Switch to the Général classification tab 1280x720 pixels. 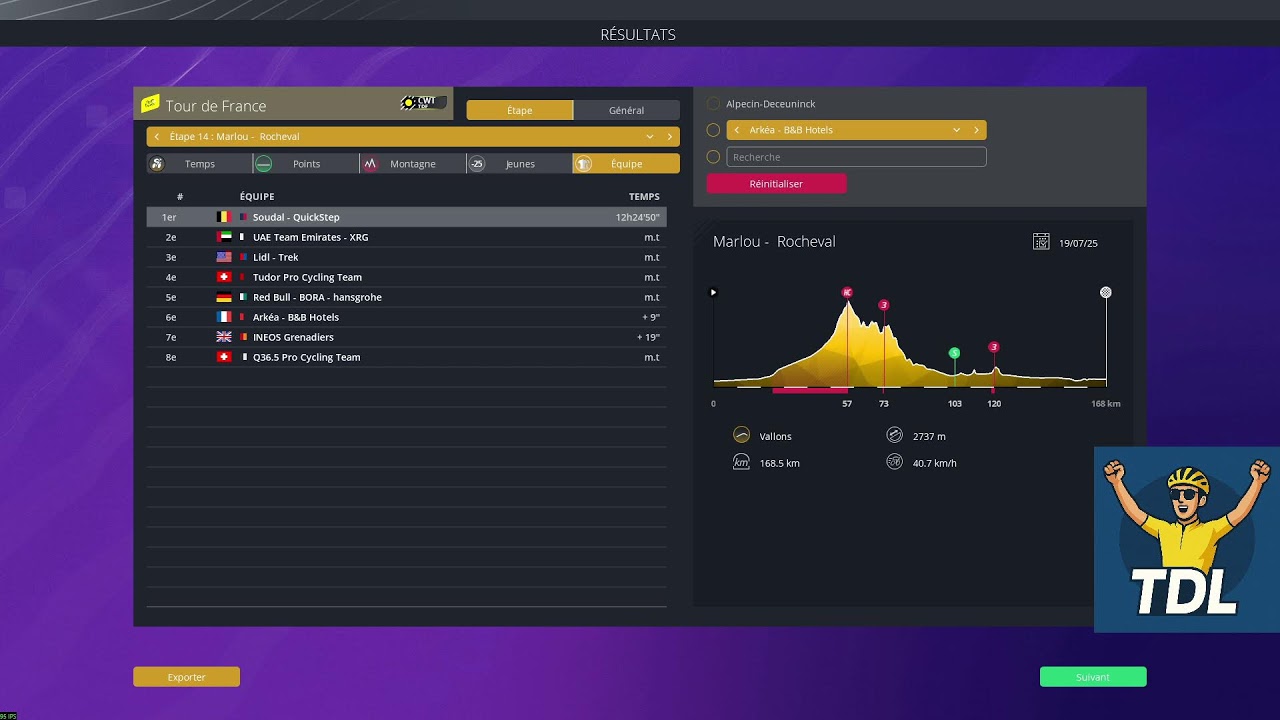click(x=627, y=110)
